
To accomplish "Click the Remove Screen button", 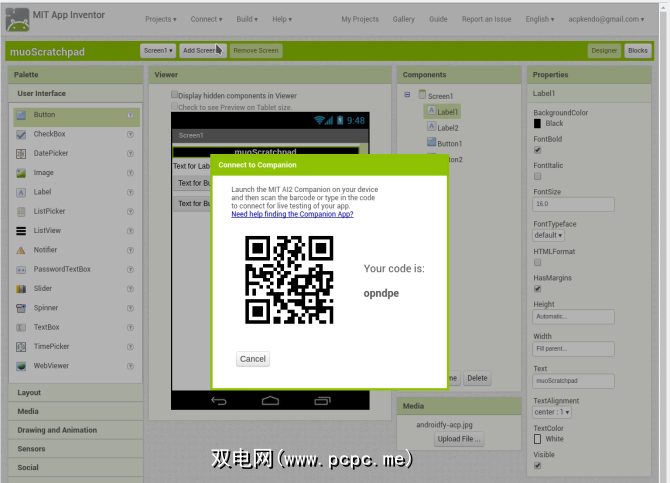I will click(x=256, y=51).
